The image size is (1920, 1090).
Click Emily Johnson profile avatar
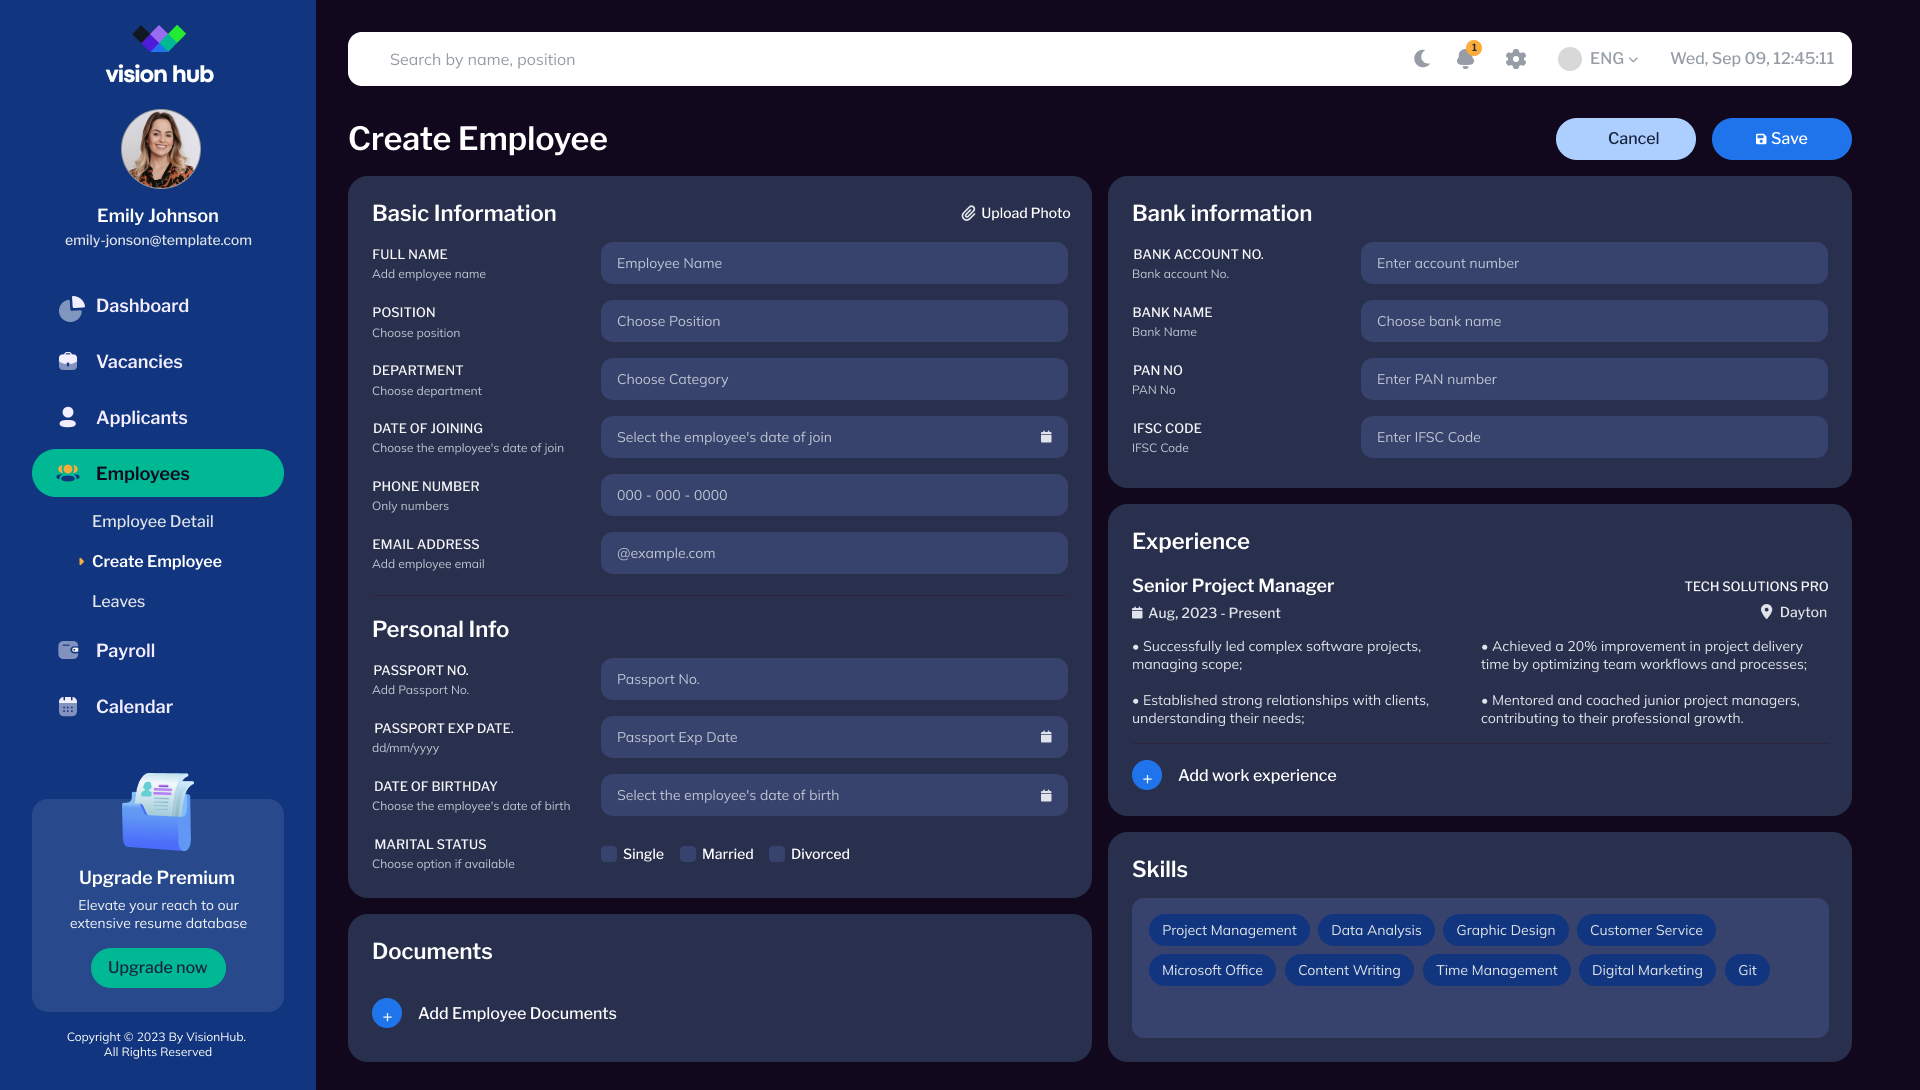pyautogui.click(x=161, y=149)
